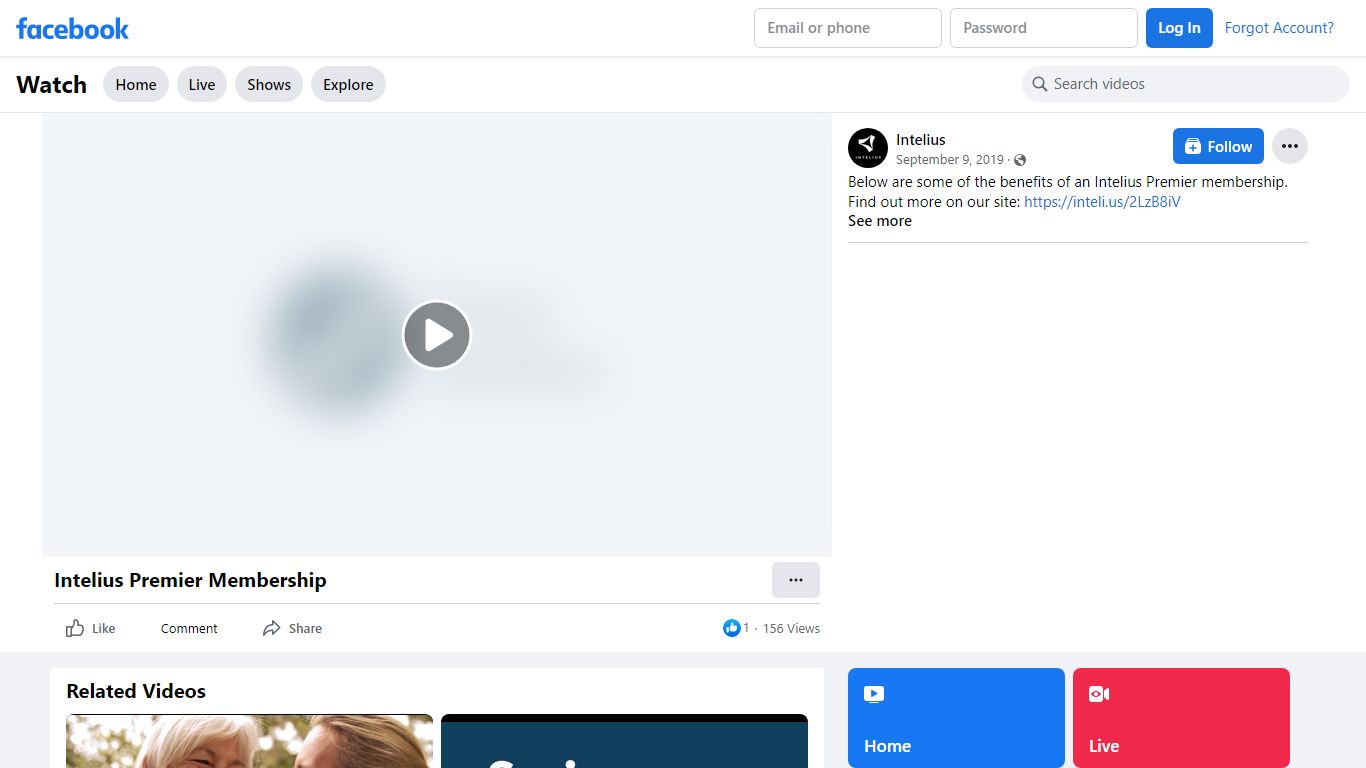Click the Live tile camera icon

(x=1099, y=694)
